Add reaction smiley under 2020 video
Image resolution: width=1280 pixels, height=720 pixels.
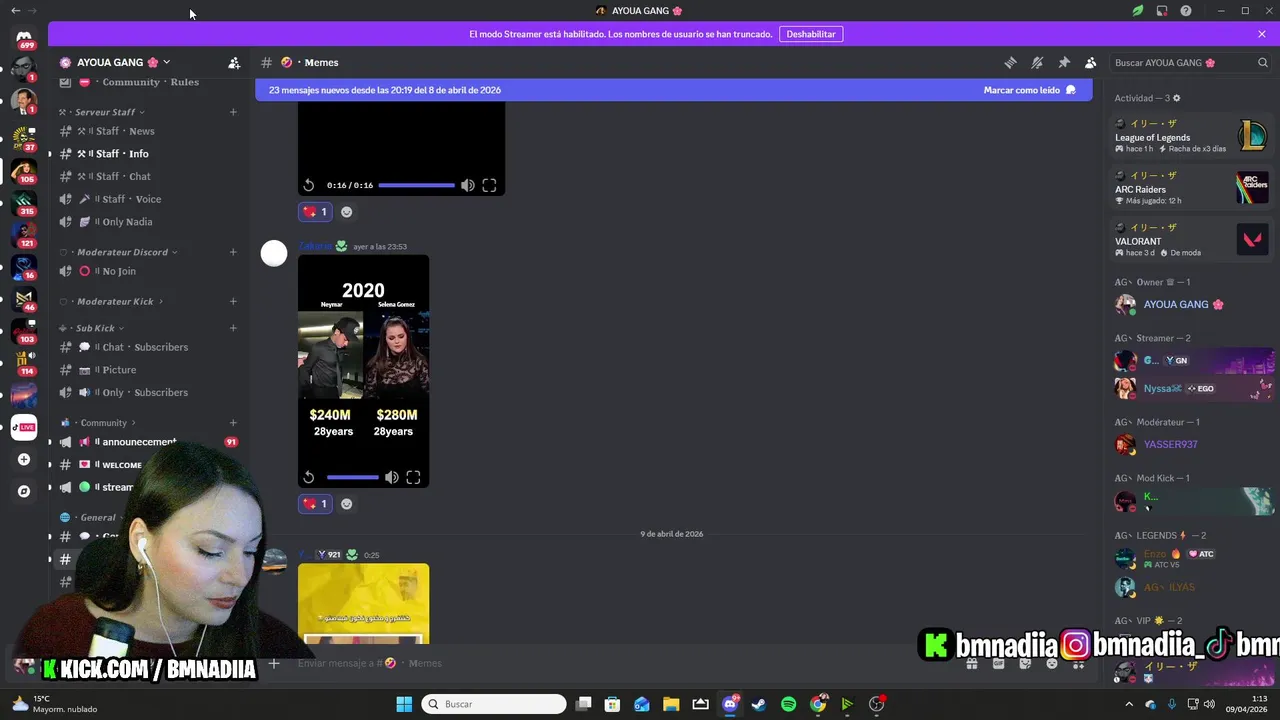pyautogui.click(x=347, y=504)
